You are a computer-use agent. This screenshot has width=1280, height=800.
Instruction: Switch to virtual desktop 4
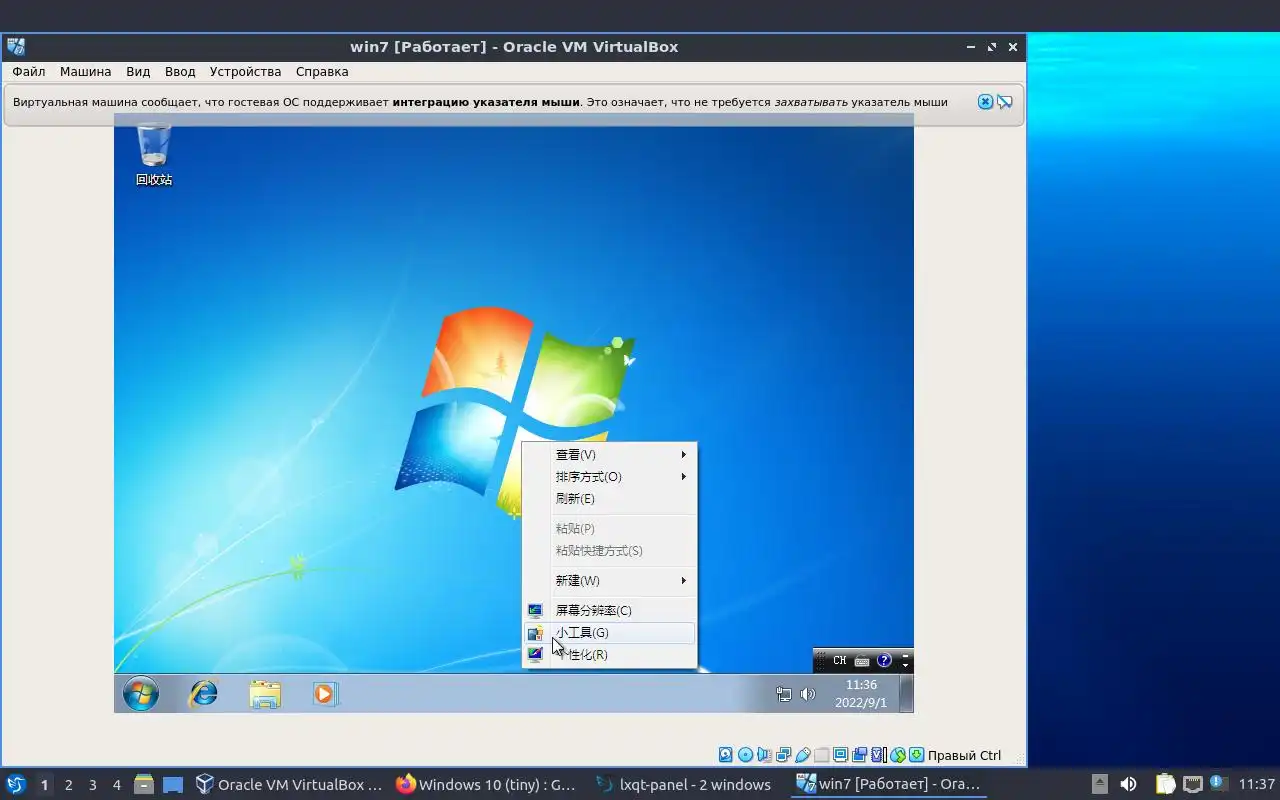click(x=116, y=785)
